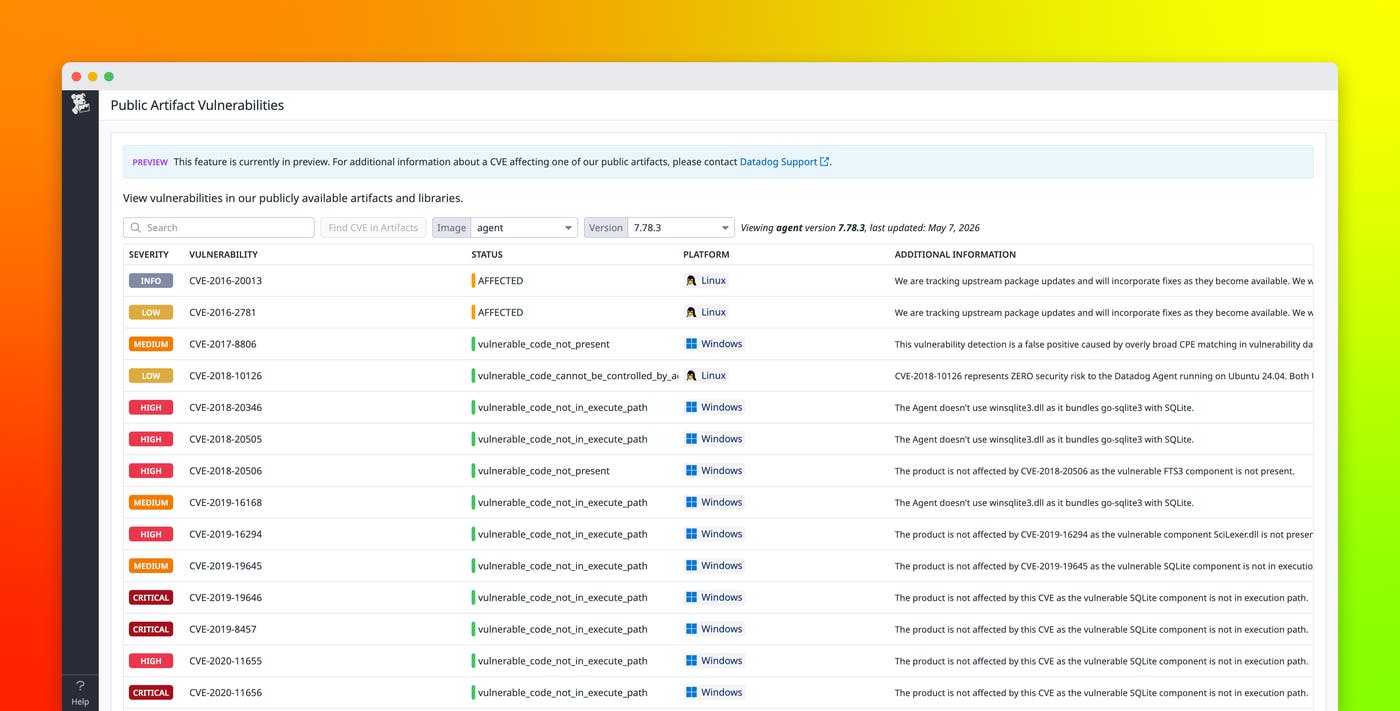1400x711 pixels.
Task: Click the Windows icon for CVE-2018-20506
Action: [x=691, y=471]
